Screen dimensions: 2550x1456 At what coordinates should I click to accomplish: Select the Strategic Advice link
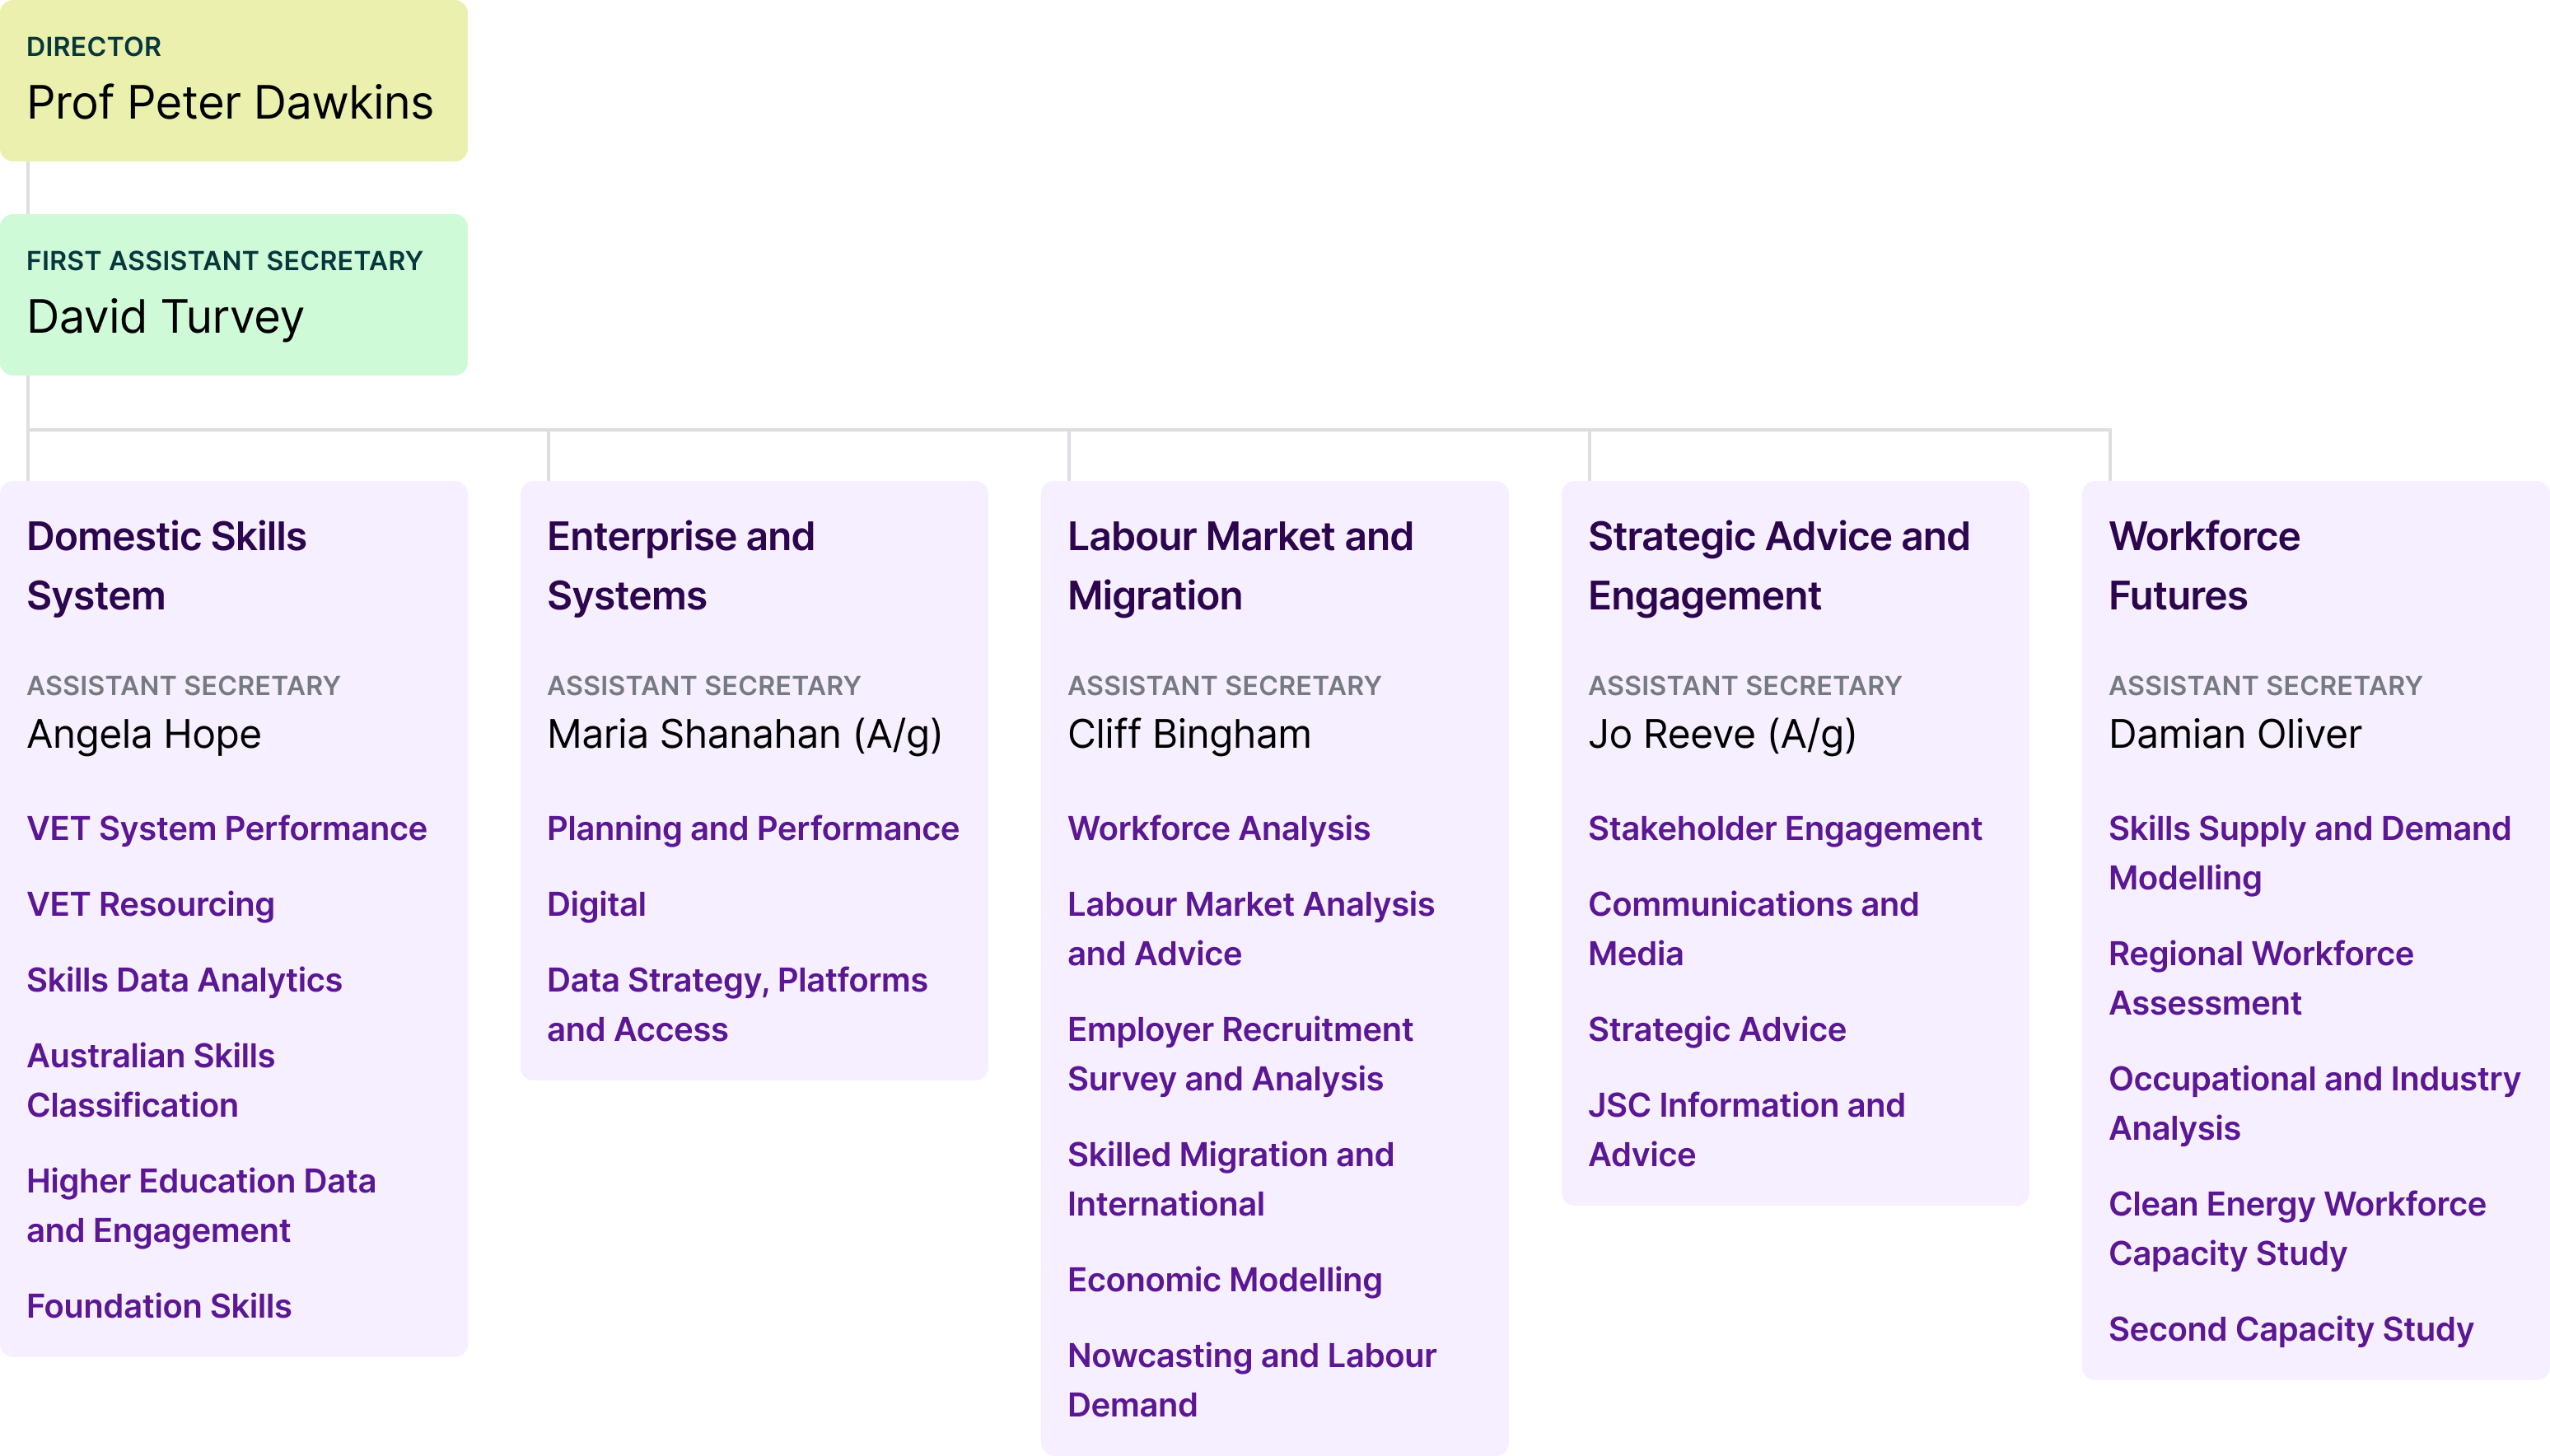1716,1030
